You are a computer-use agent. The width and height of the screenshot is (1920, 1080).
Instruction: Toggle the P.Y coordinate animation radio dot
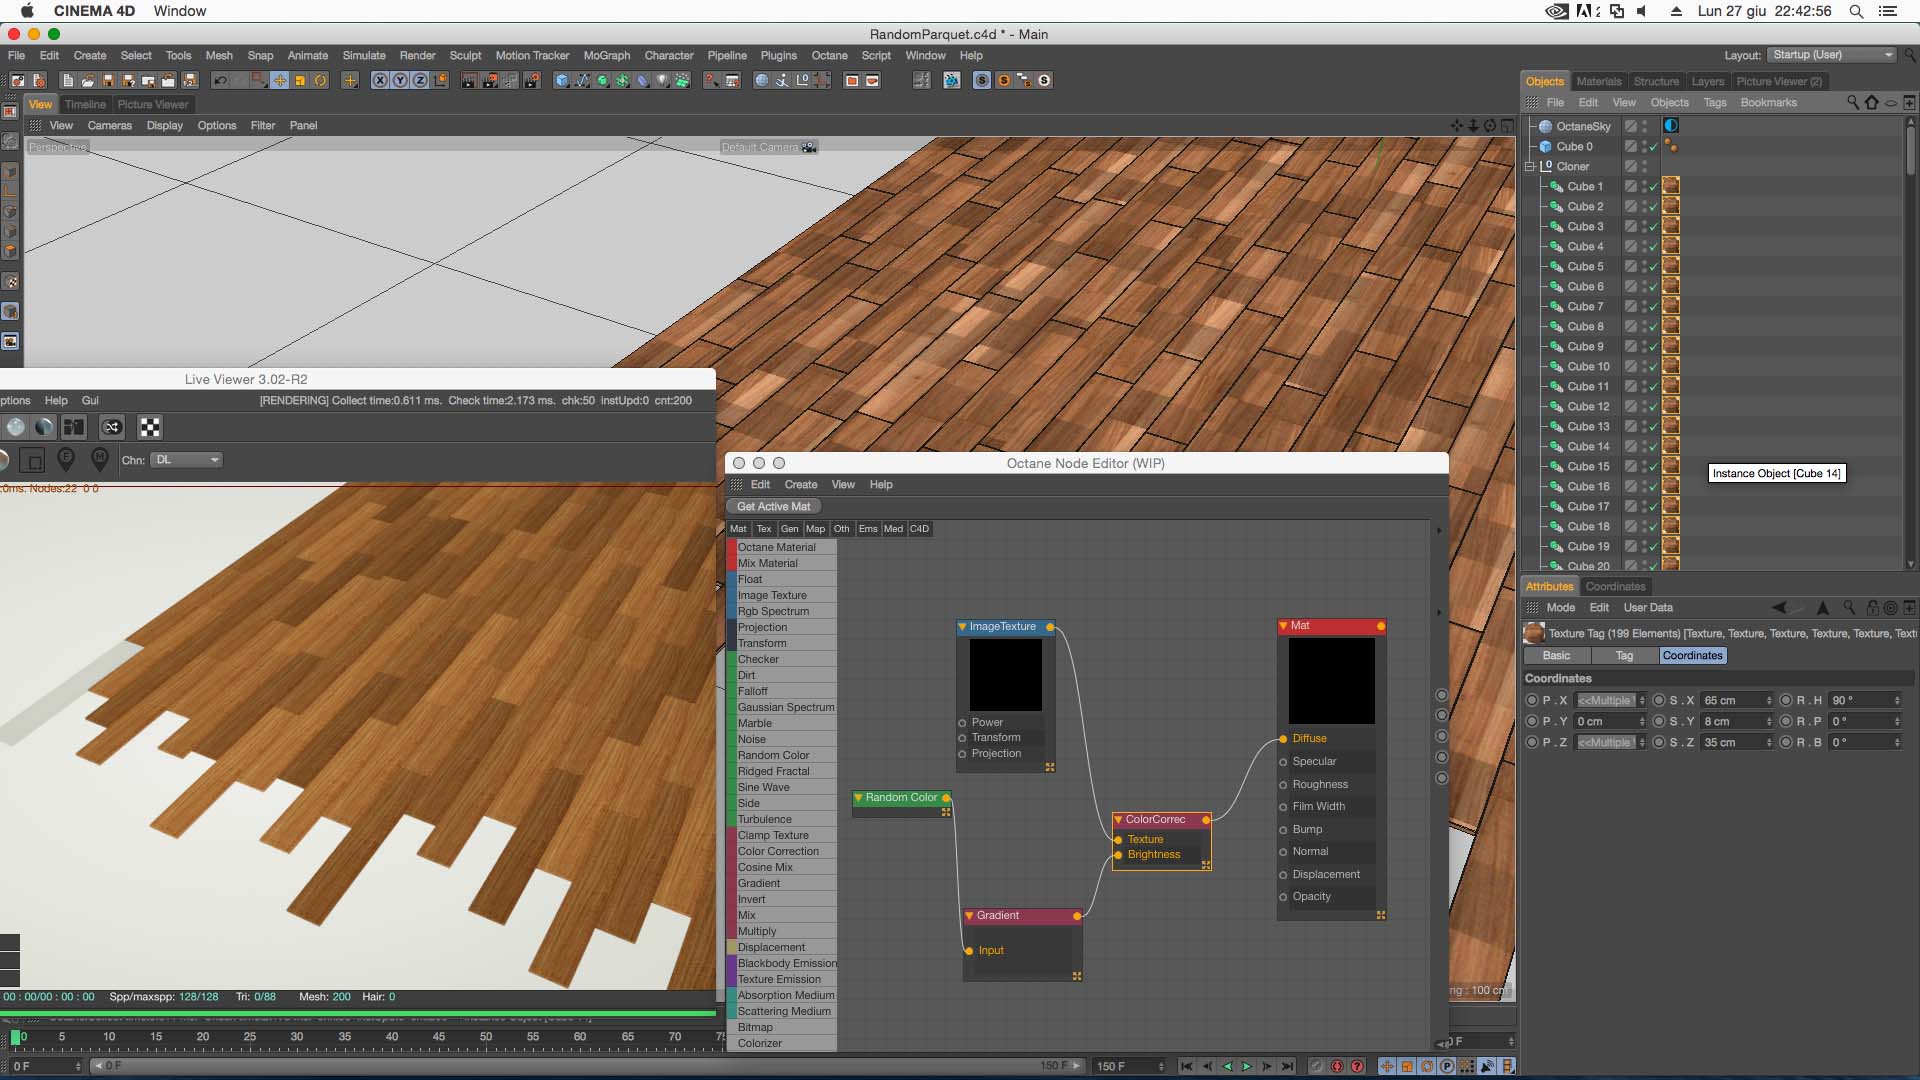[1532, 721]
